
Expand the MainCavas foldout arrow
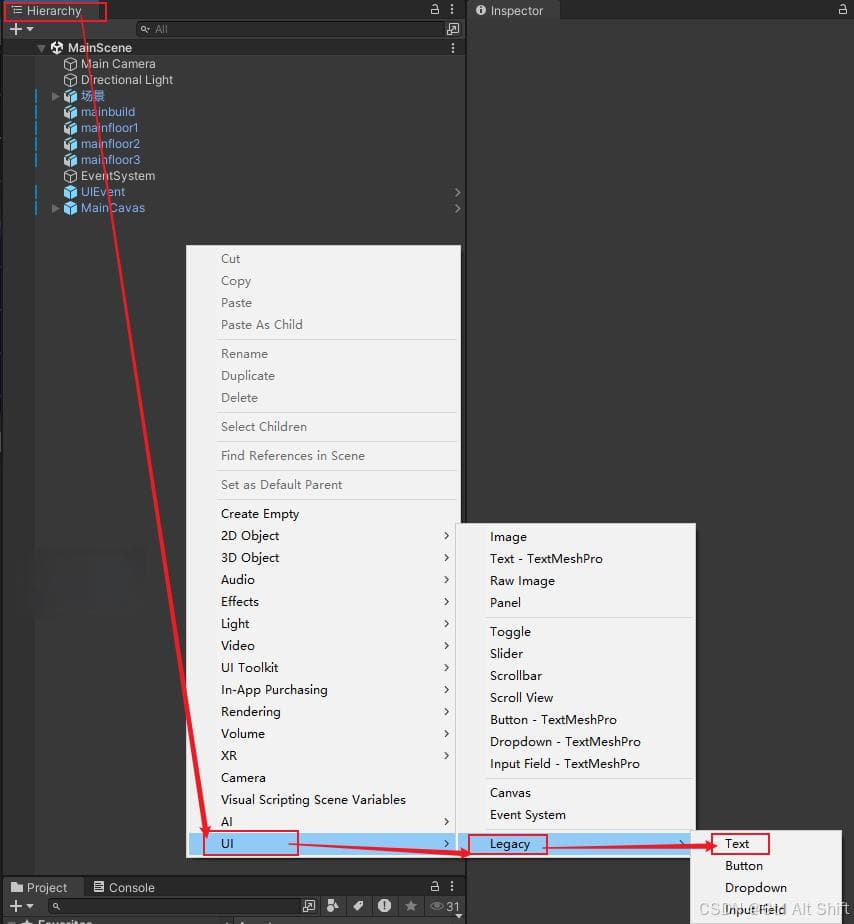coord(55,207)
